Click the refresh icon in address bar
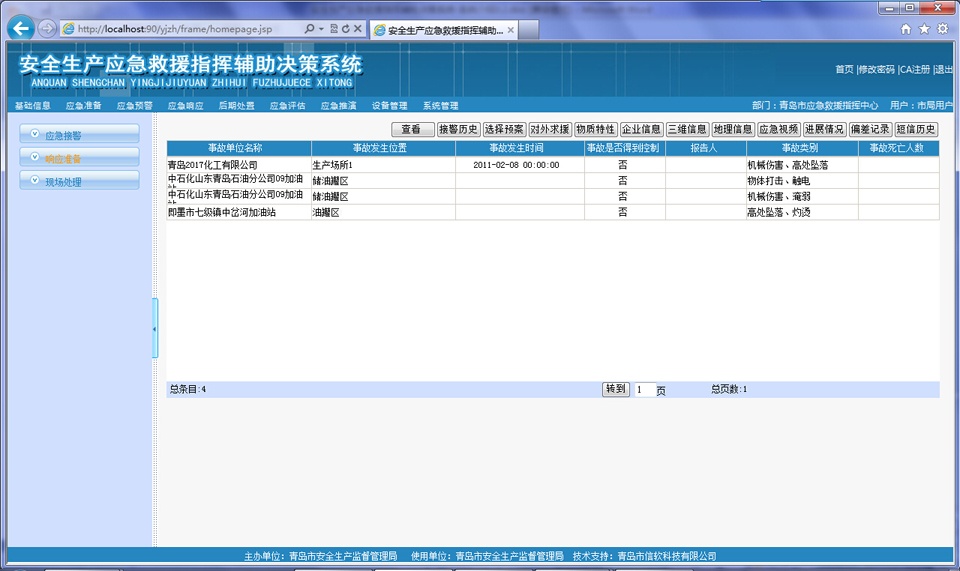This screenshot has width=960, height=571. coord(345,30)
